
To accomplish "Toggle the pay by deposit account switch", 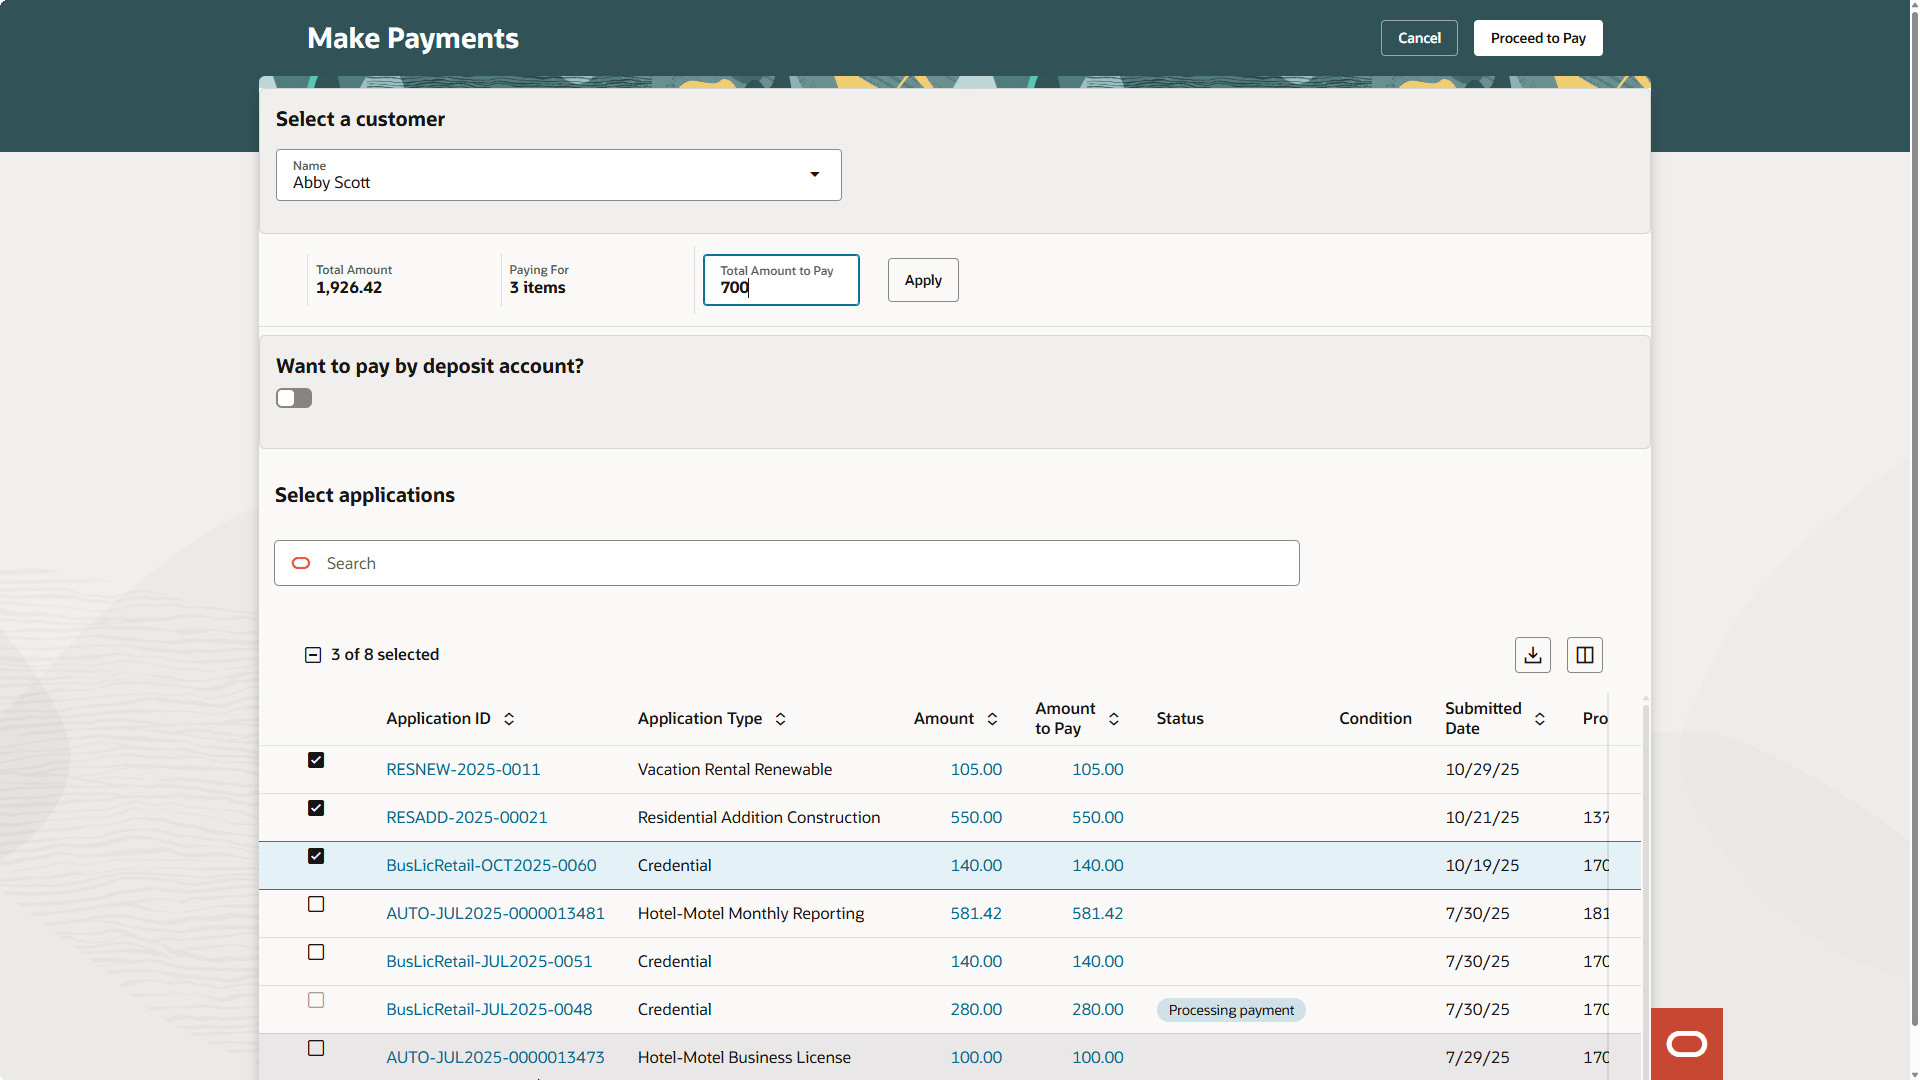I will (294, 398).
